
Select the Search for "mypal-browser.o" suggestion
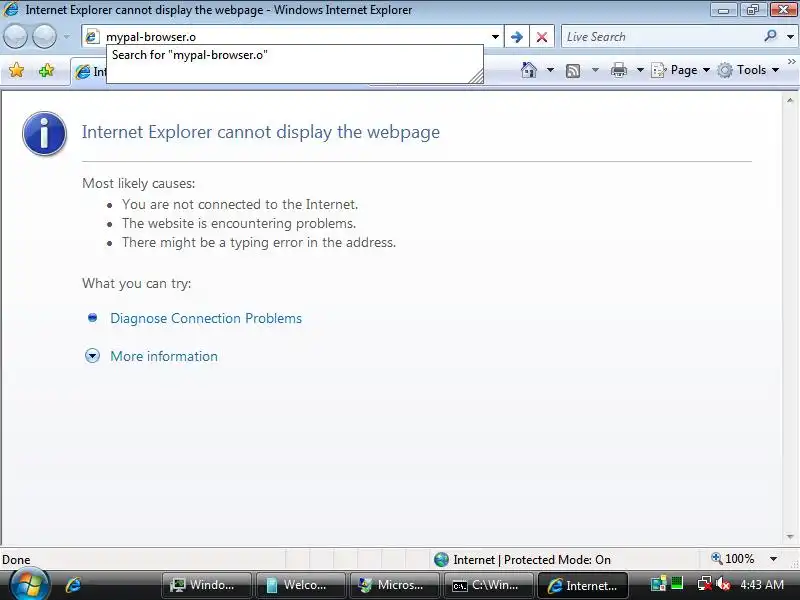pyautogui.click(x=294, y=55)
